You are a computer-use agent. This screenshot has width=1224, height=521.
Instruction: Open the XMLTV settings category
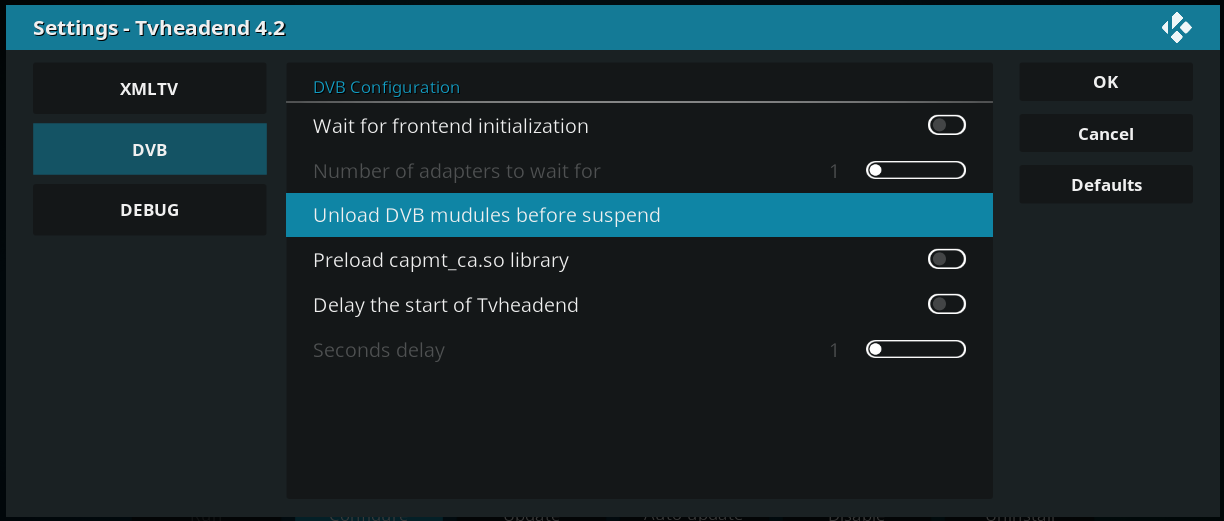click(149, 89)
